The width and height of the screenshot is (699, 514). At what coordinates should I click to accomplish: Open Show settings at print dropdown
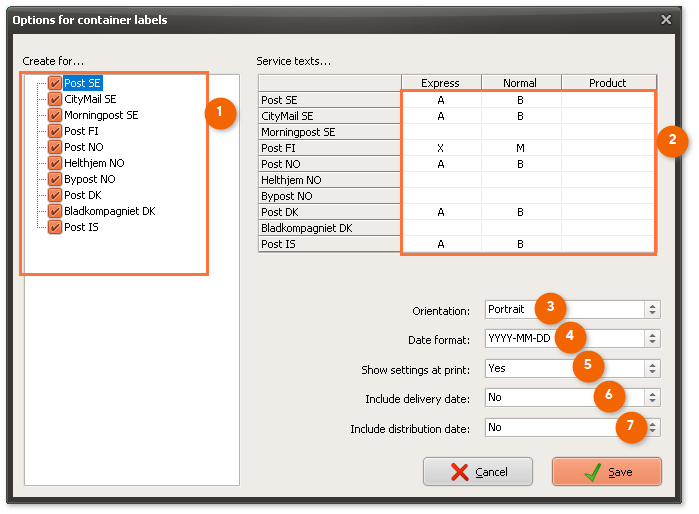tap(573, 369)
